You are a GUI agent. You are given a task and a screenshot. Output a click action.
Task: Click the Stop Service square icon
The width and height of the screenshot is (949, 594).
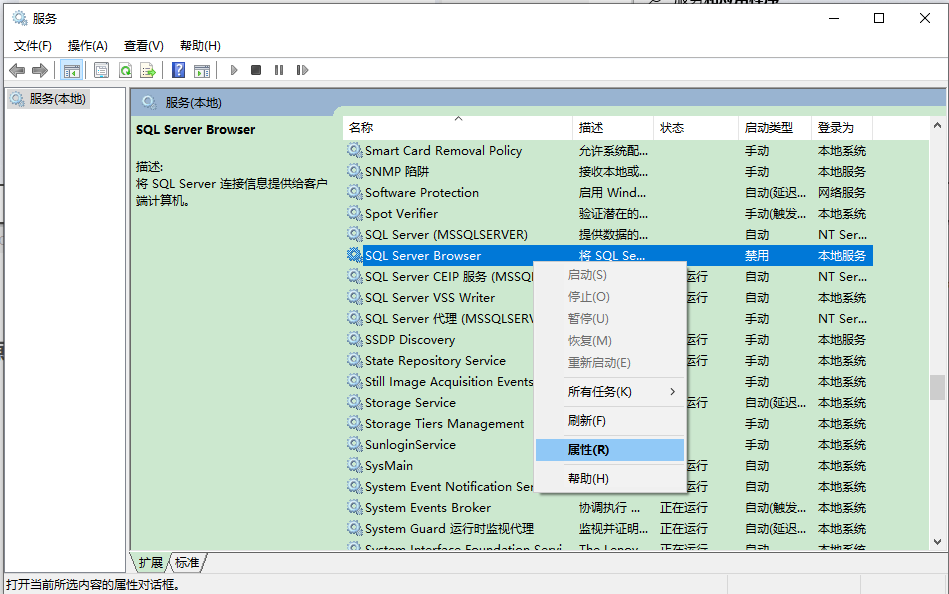pyautogui.click(x=256, y=70)
